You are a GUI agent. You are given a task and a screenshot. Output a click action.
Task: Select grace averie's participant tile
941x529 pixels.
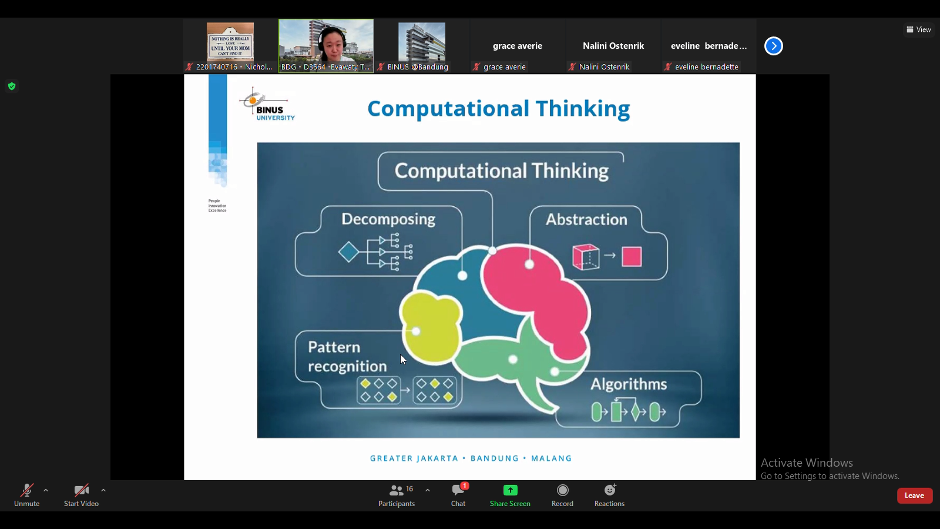click(517, 46)
